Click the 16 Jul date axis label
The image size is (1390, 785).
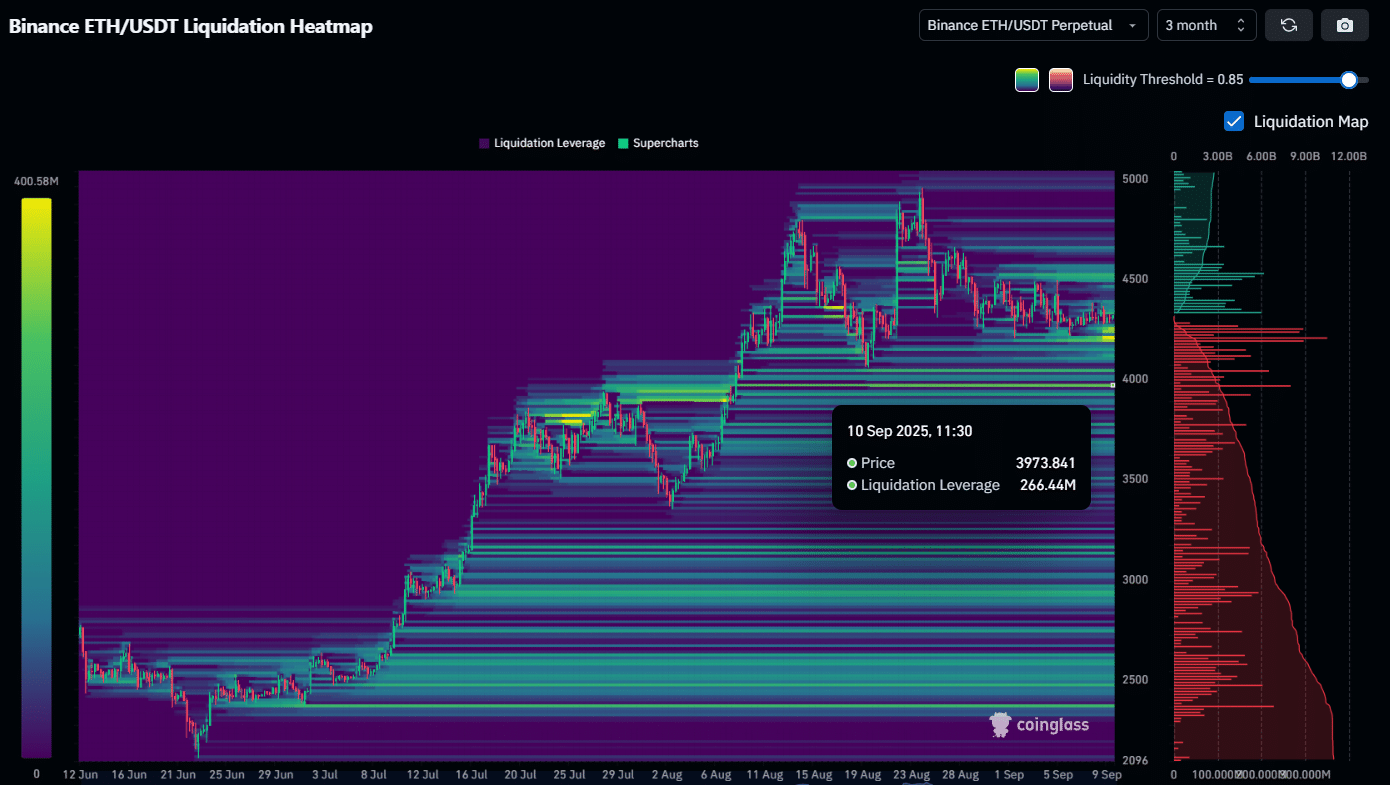[x=471, y=774]
